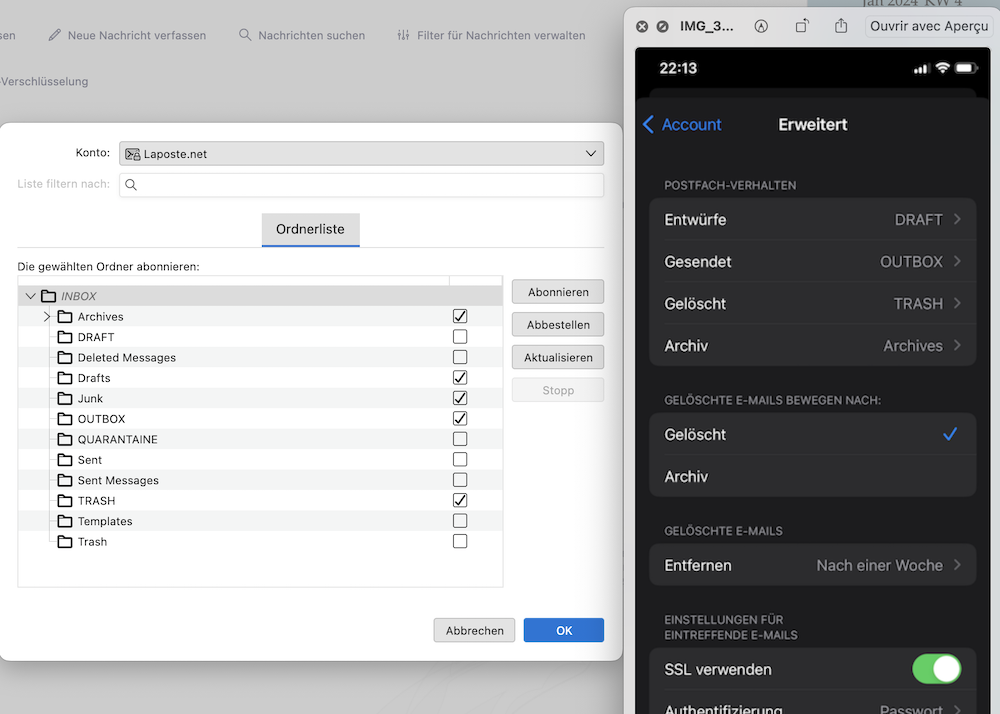Viewport: 1000px width, 714px height.
Task: Click the Junk folder icon
Action: 65,398
